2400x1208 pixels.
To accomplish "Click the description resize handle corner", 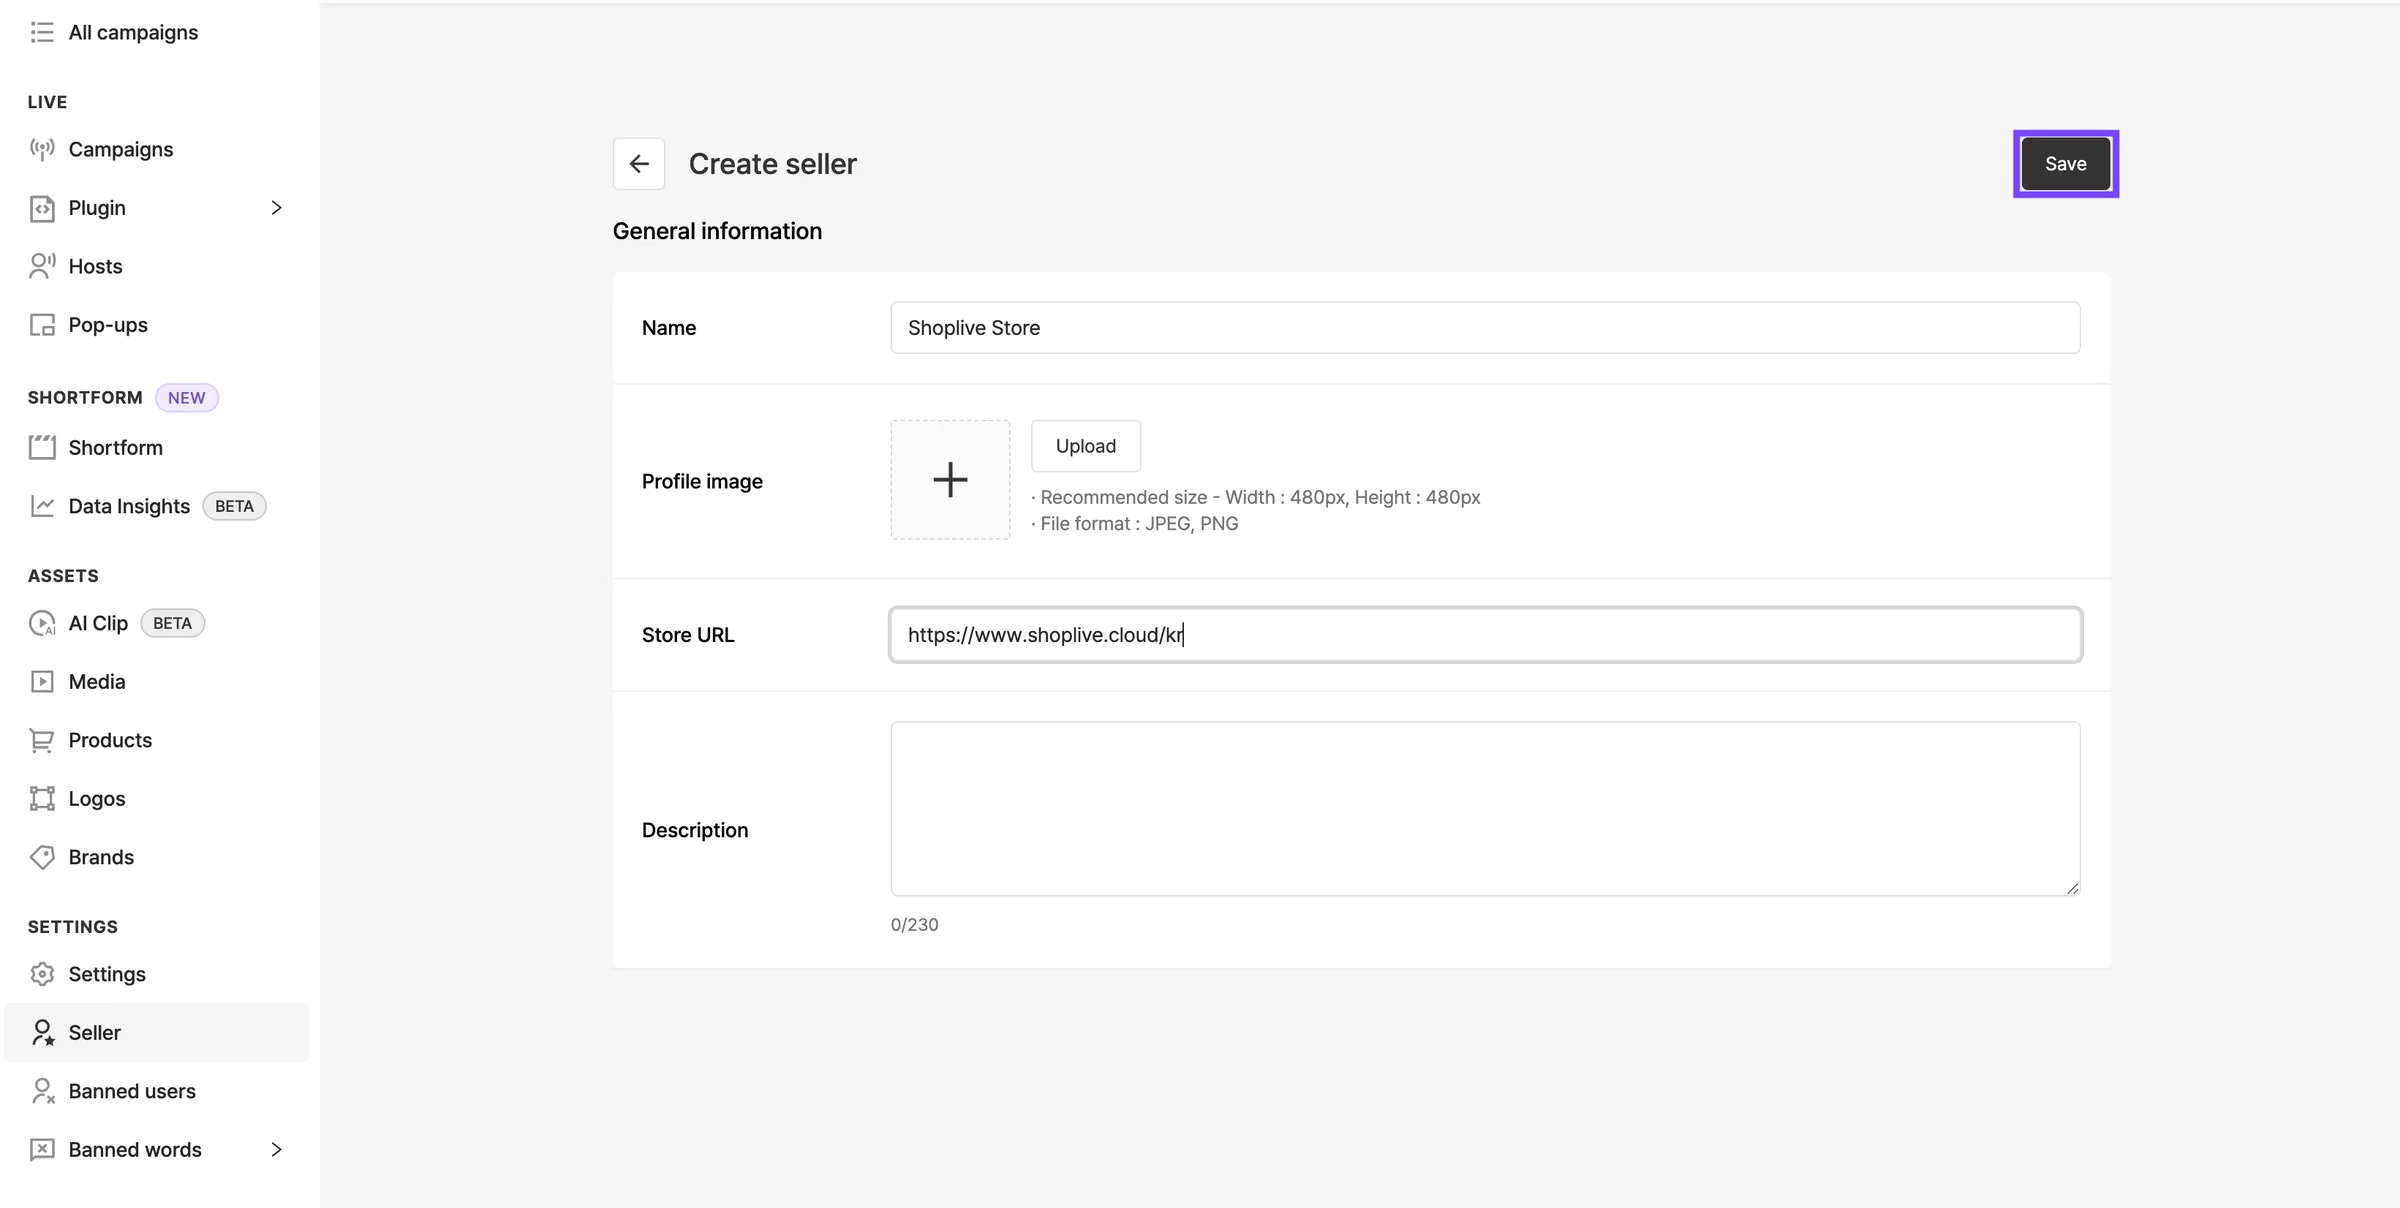I will pyautogui.click(x=2072, y=888).
